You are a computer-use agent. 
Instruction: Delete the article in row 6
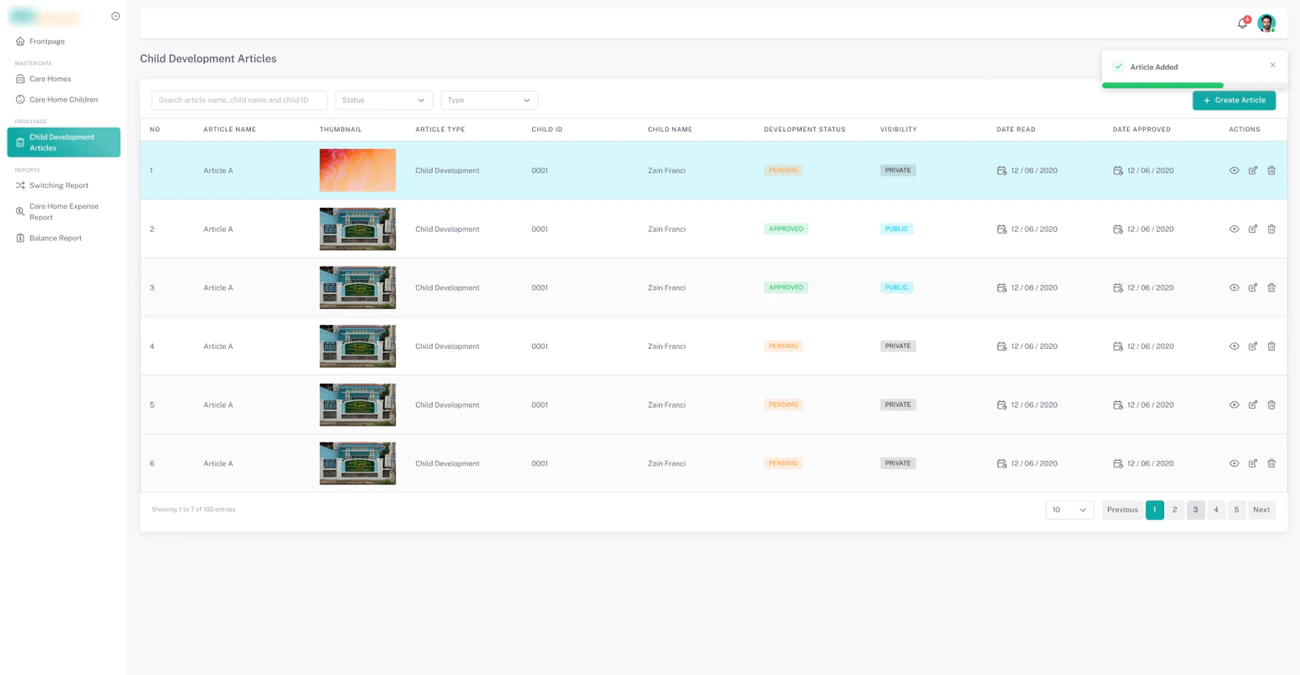pyautogui.click(x=1271, y=464)
